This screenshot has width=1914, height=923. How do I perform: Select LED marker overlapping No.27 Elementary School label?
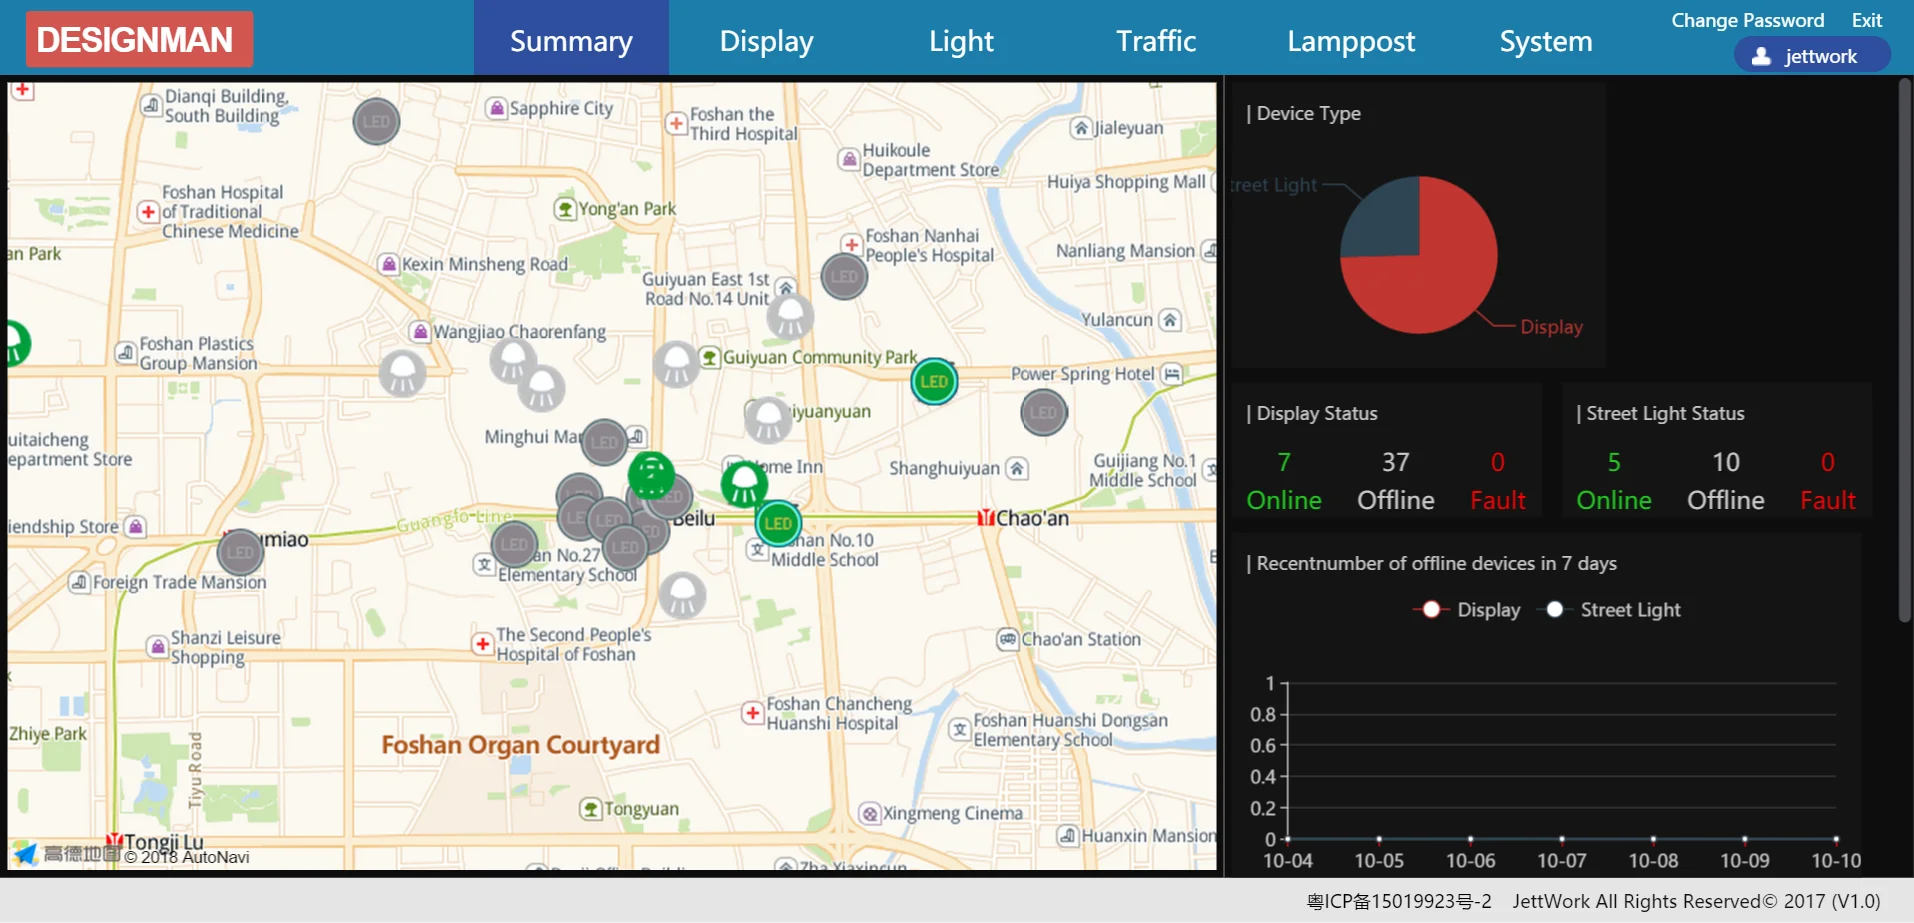515,545
